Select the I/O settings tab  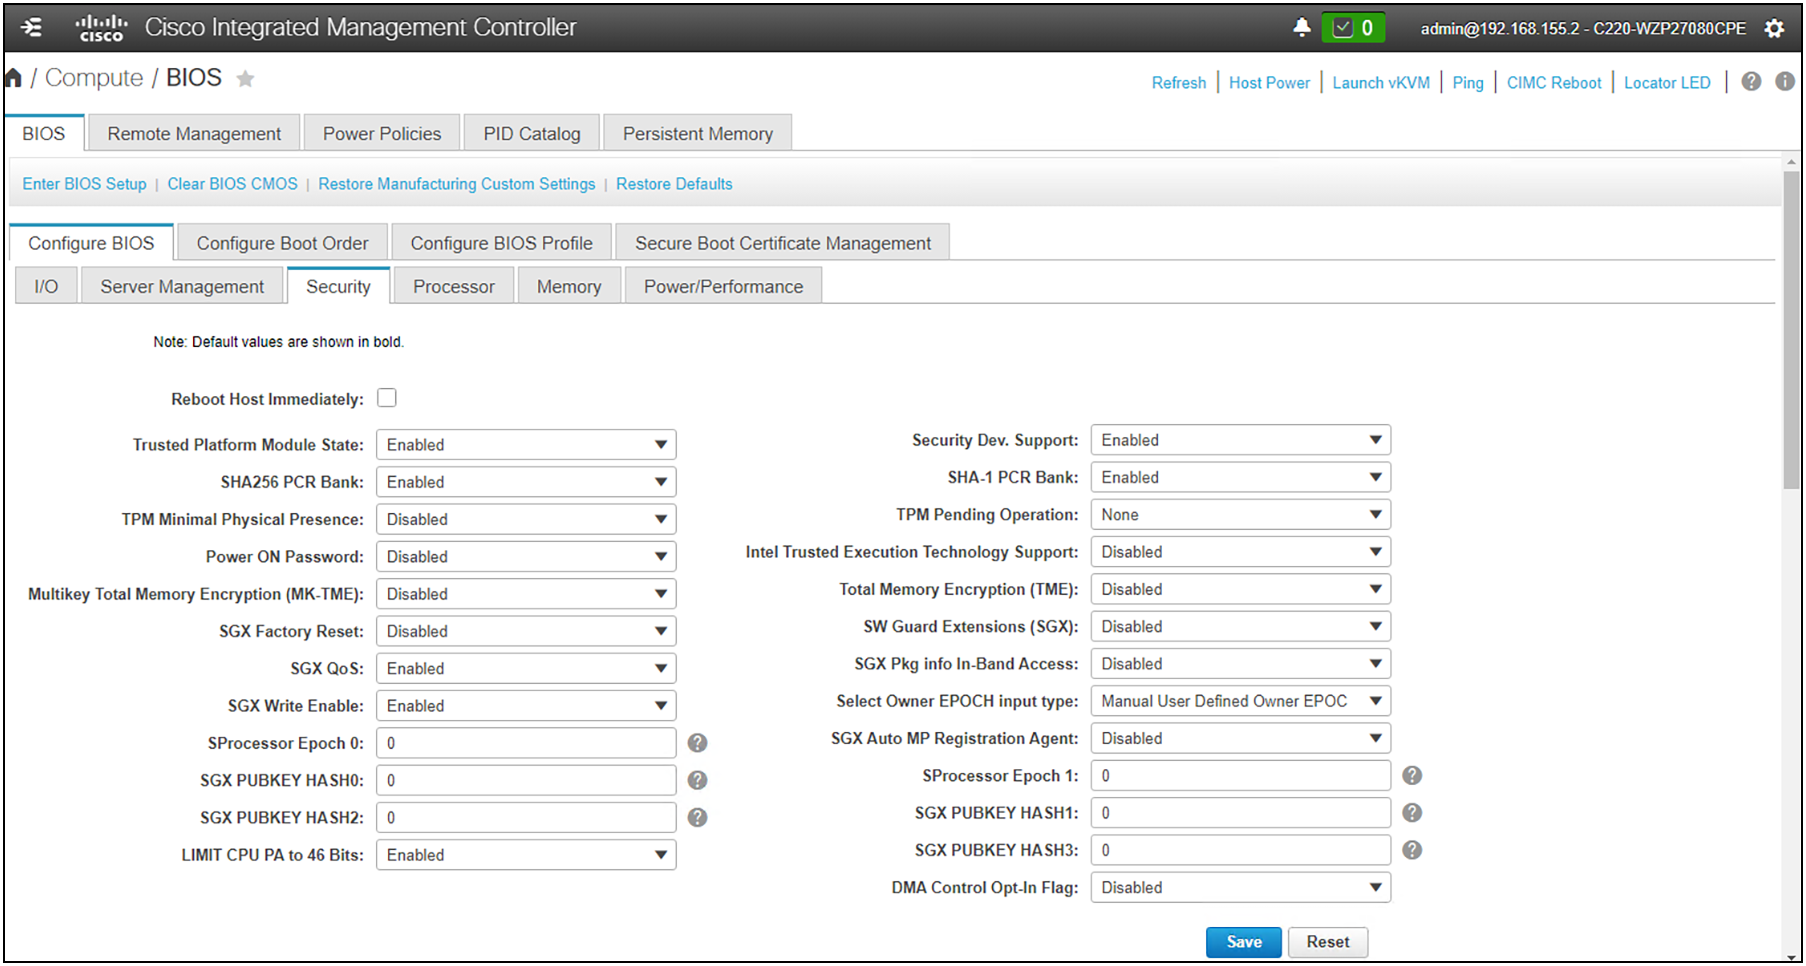(46, 286)
